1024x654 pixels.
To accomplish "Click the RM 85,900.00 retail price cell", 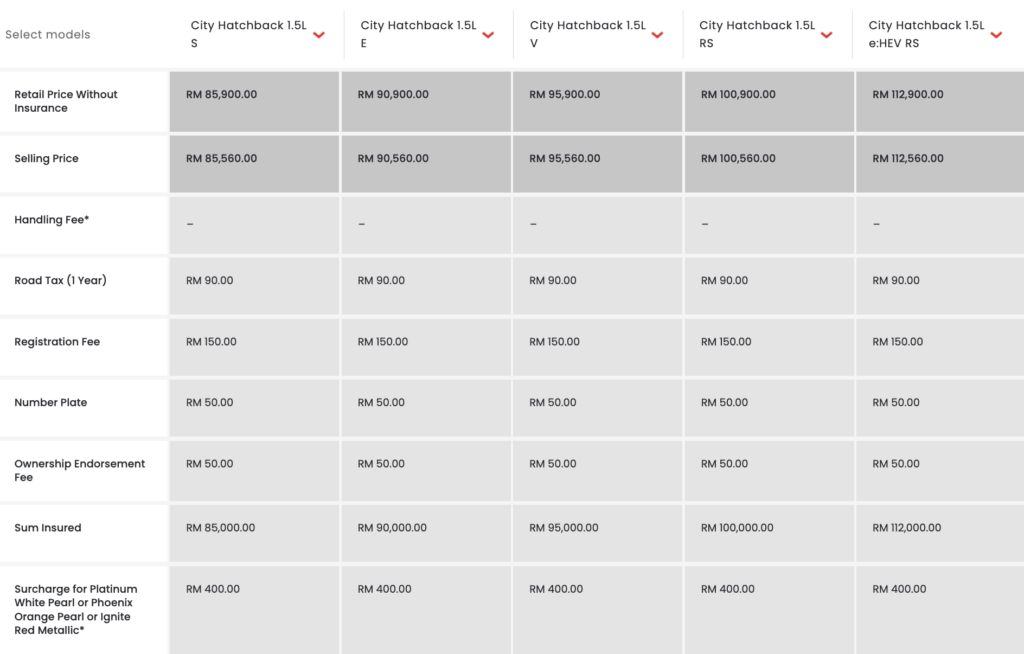I will [222, 95].
